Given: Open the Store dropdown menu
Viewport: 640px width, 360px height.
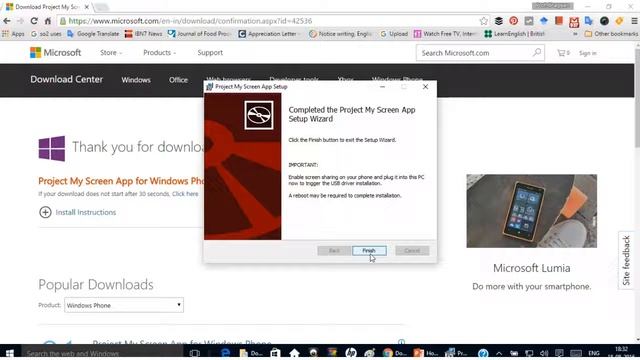Looking at the screenshot, I should coord(111,53).
